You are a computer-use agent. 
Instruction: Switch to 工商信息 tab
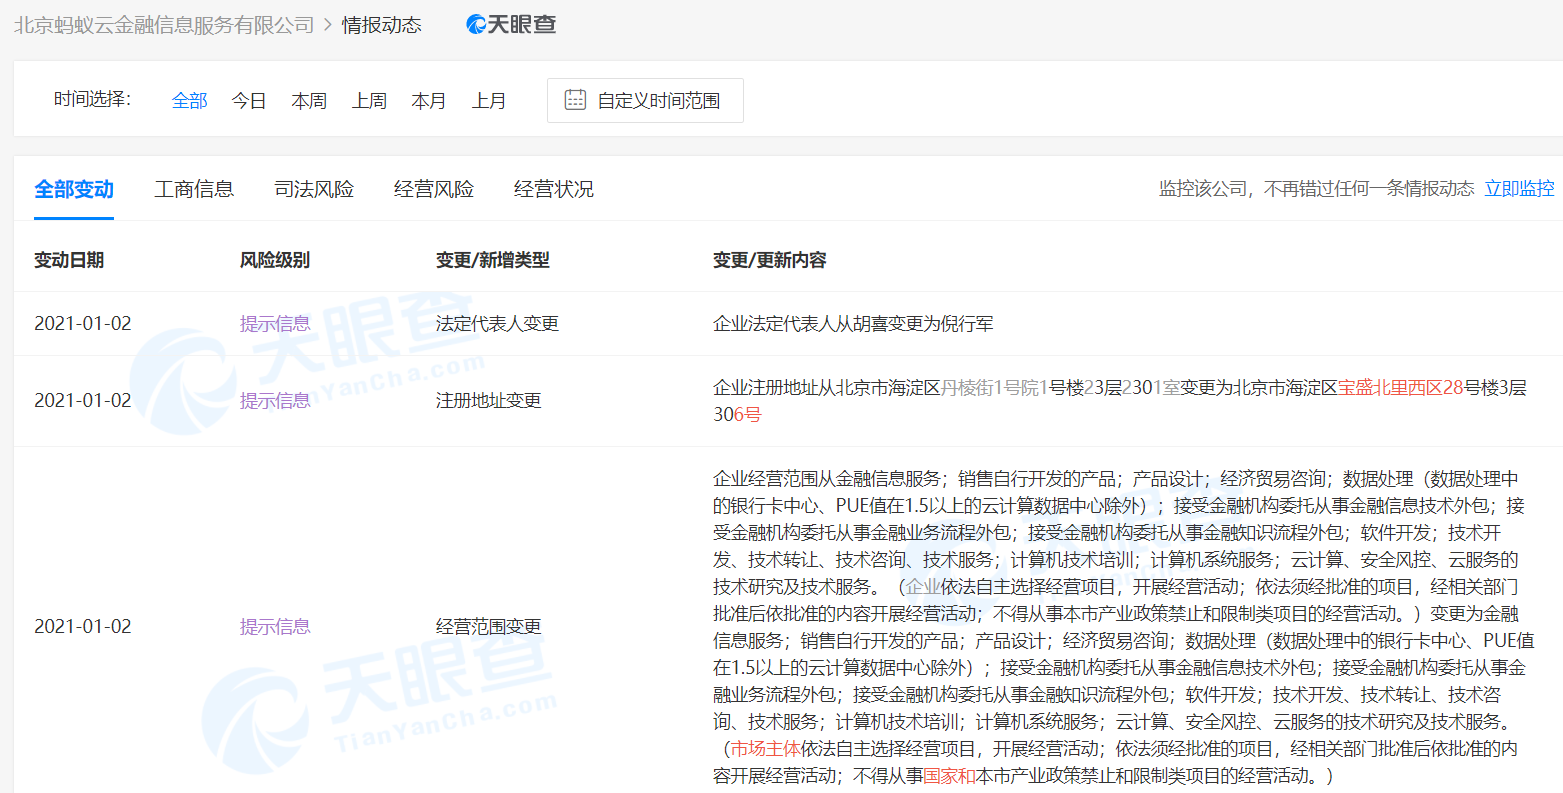click(x=194, y=189)
